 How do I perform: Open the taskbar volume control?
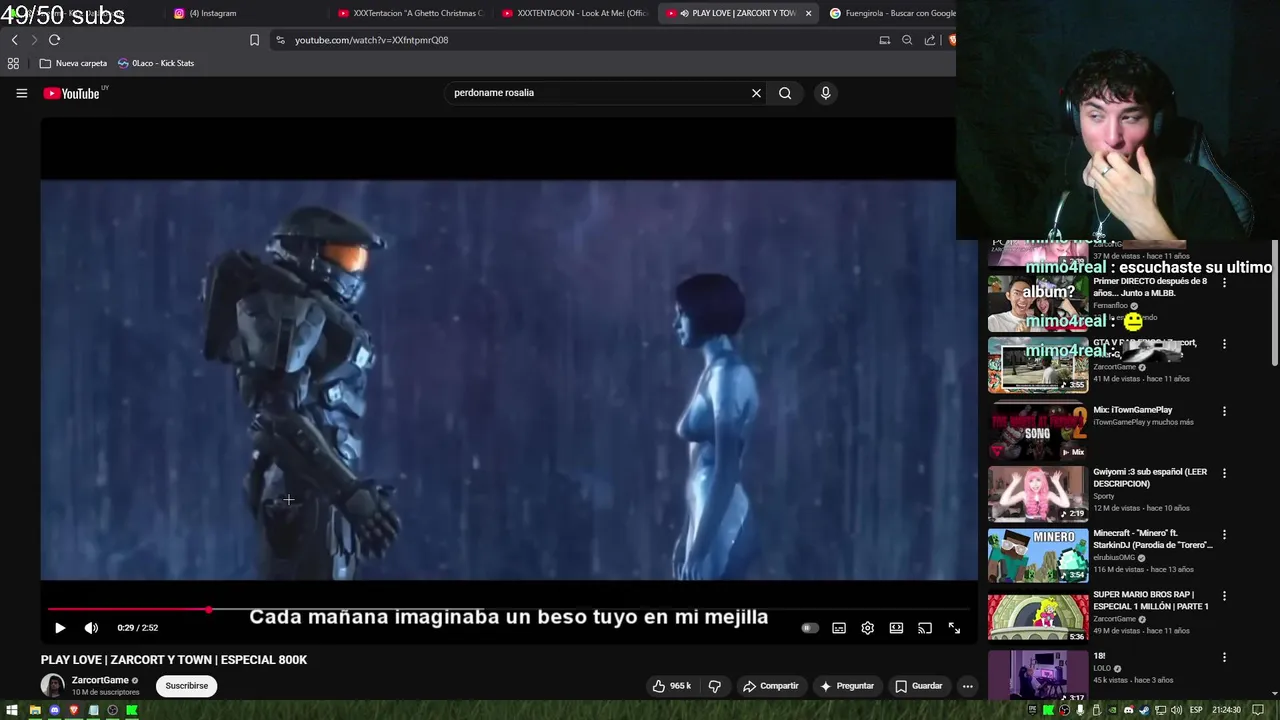click(x=1176, y=710)
